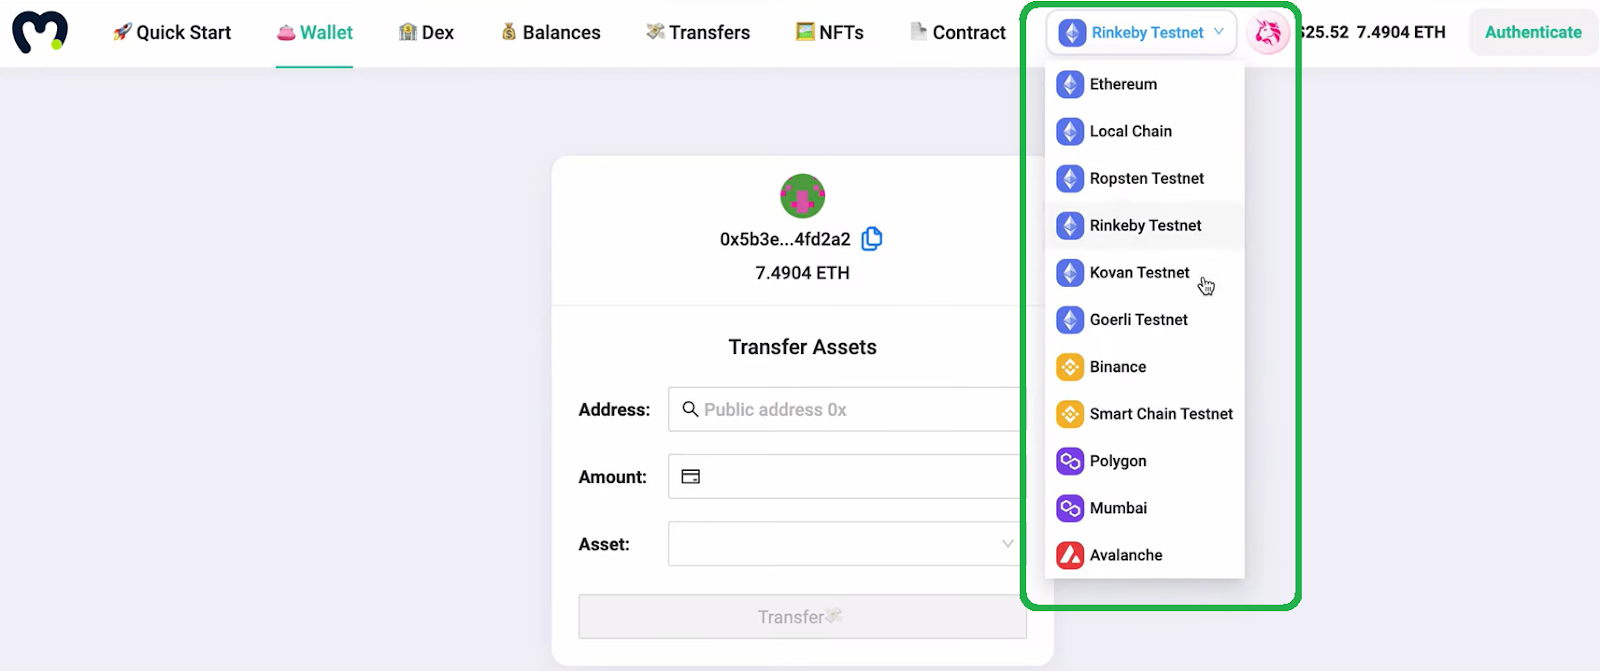Choose Goerli Testnet network
Screen dimensions: 1600x671
pyautogui.click(x=1145, y=320)
